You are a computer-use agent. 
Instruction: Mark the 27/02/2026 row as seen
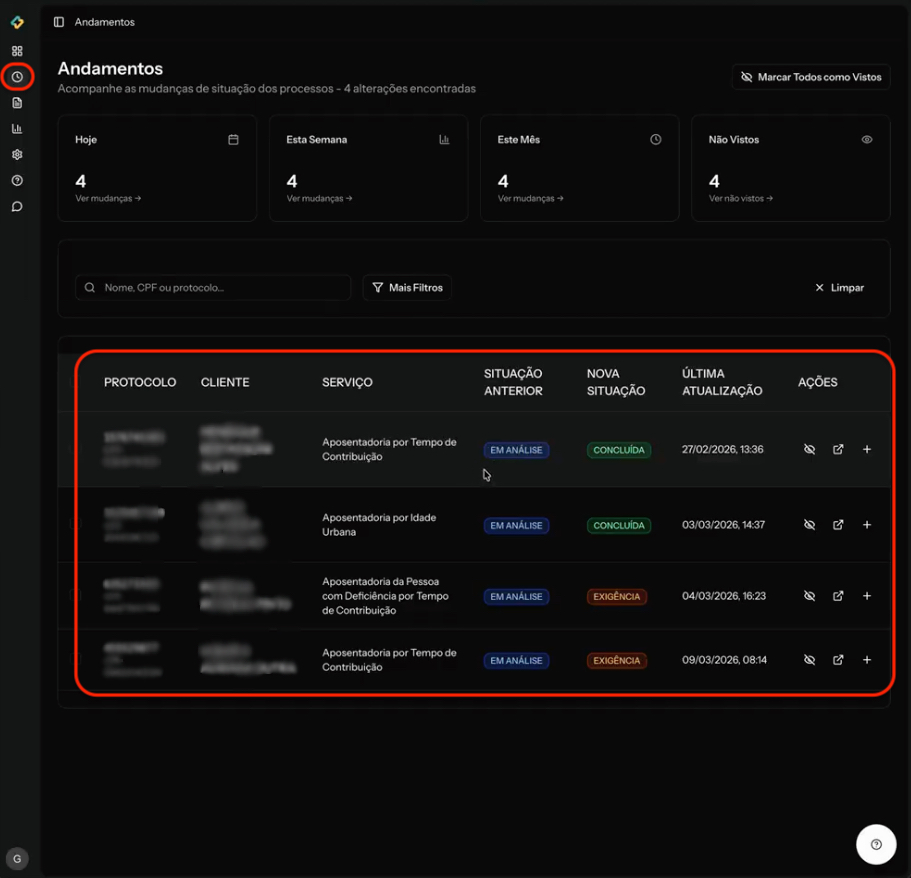[x=810, y=450]
